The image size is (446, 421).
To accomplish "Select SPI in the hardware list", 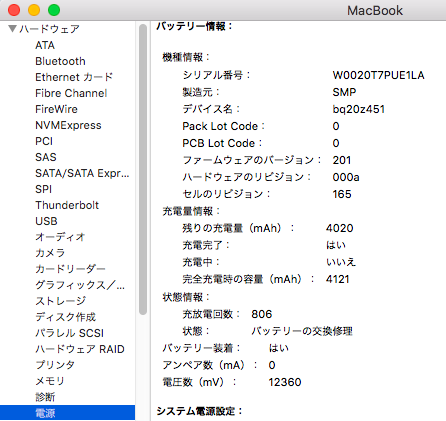I will pos(44,189).
